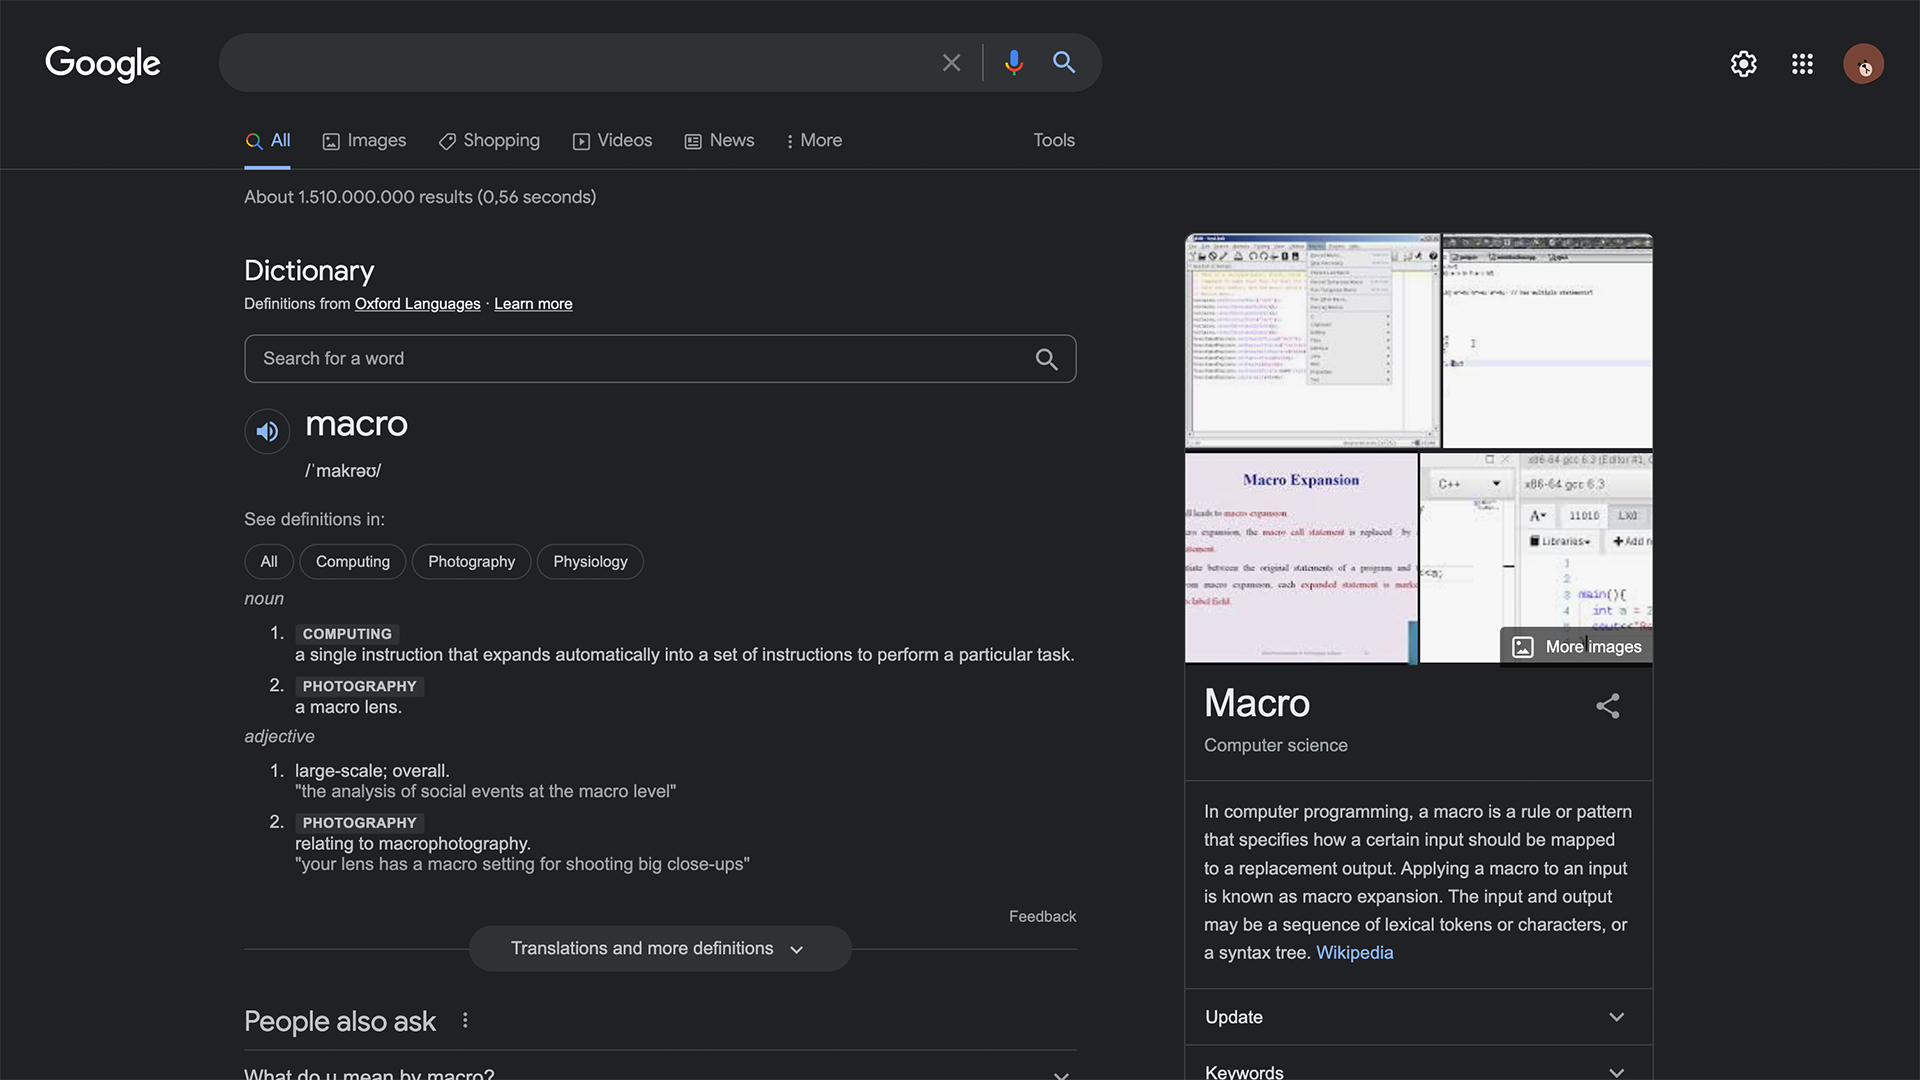The height and width of the screenshot is (1080, 1920).
Task: Filter definitions by Physiology
Action: coord(590,562)
